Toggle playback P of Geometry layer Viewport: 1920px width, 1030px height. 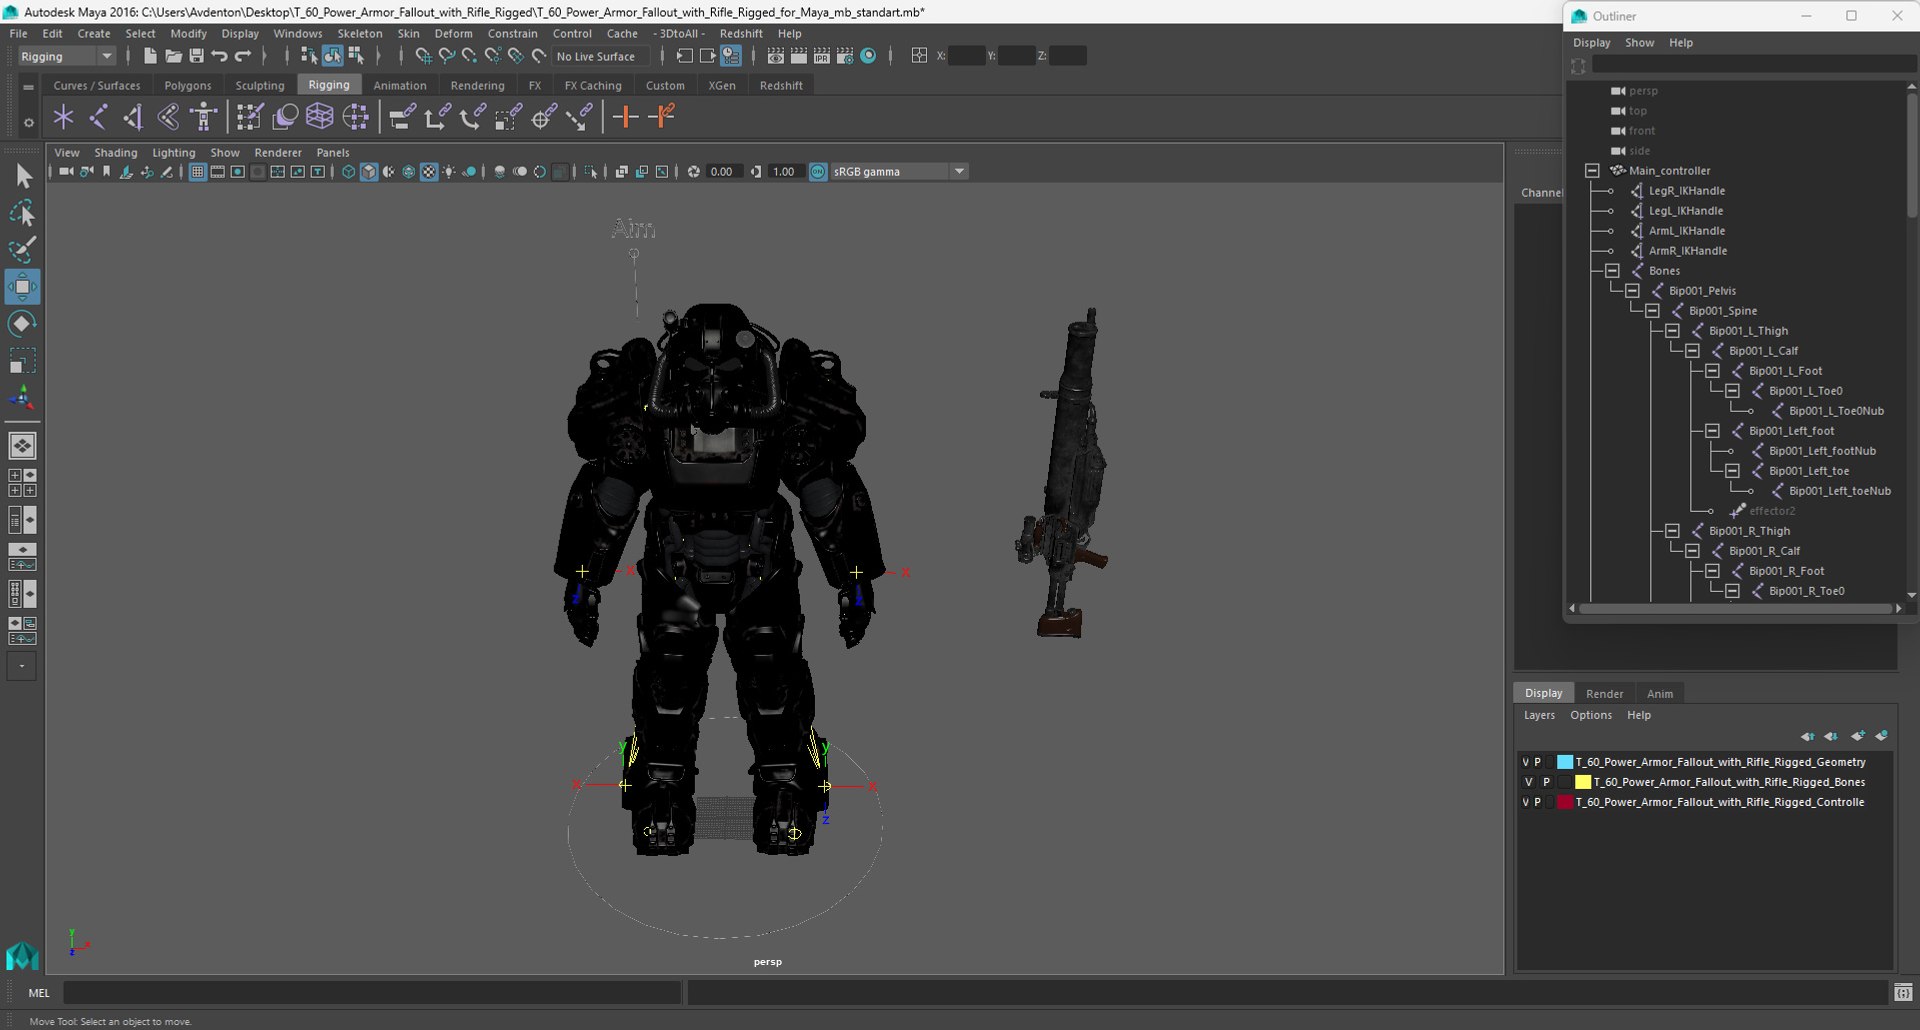(x=1538, y=762)
